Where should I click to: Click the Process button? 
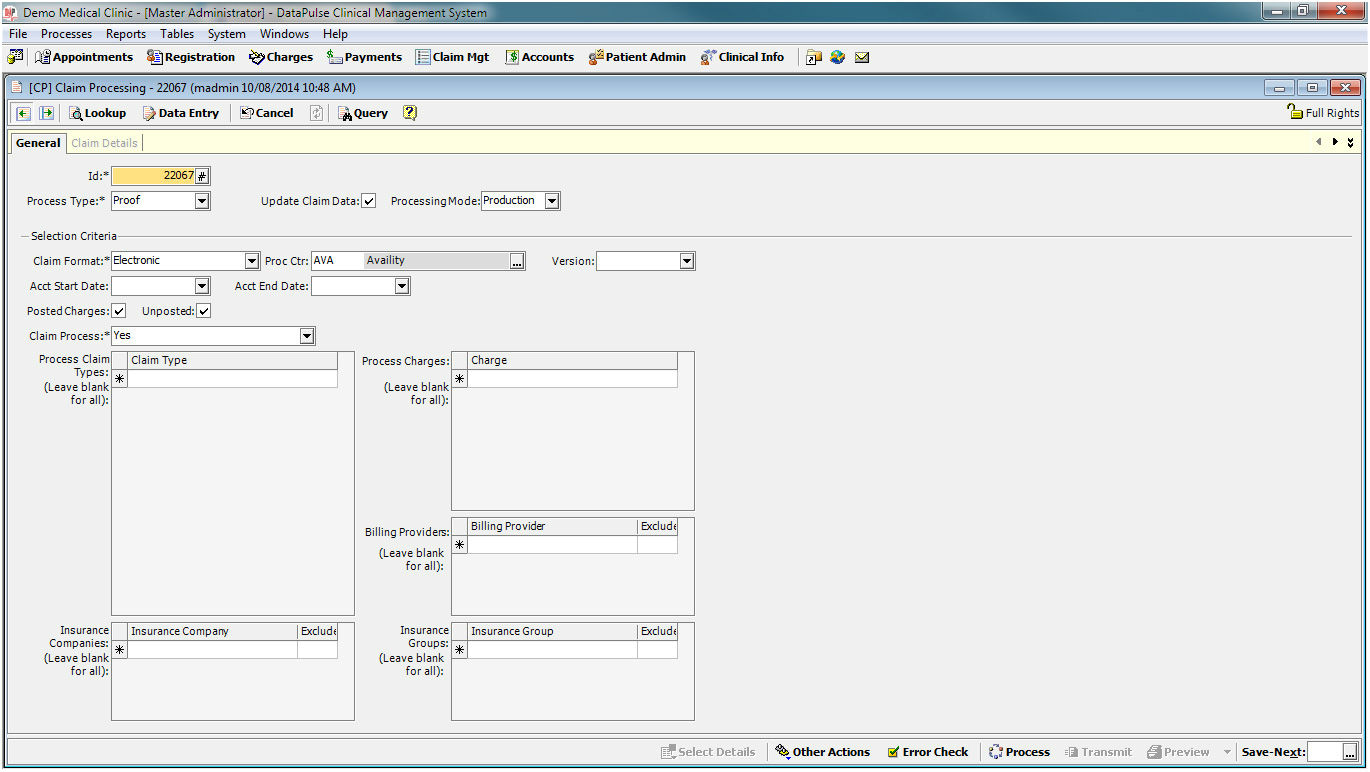click(x=1019, y=752)
